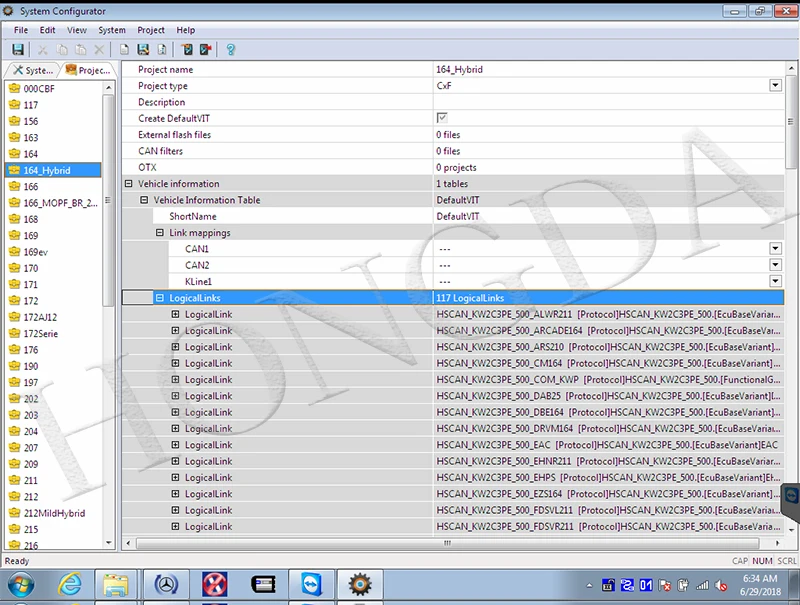Click the property grid vertical scrollbar thumb
This screenshot has height=605, width=800.
(790, 121)
